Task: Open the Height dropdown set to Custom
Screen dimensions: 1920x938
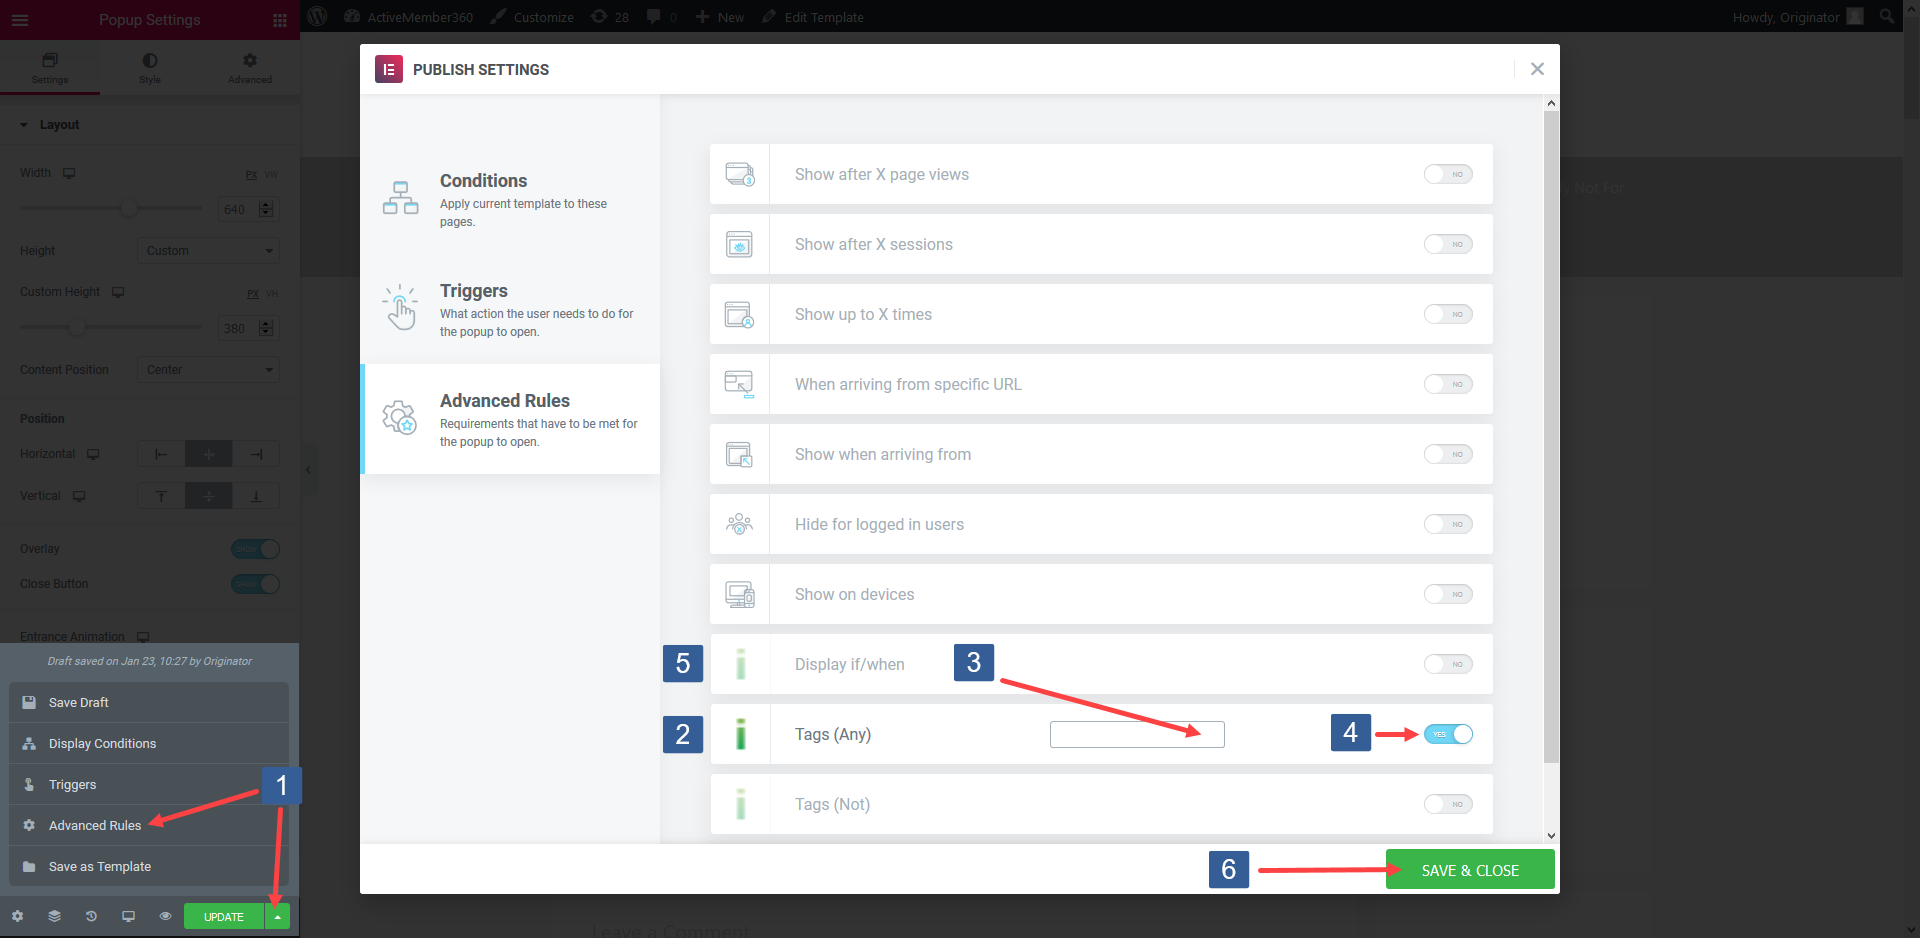Action: pyautogui.click(x=208, y=250)
